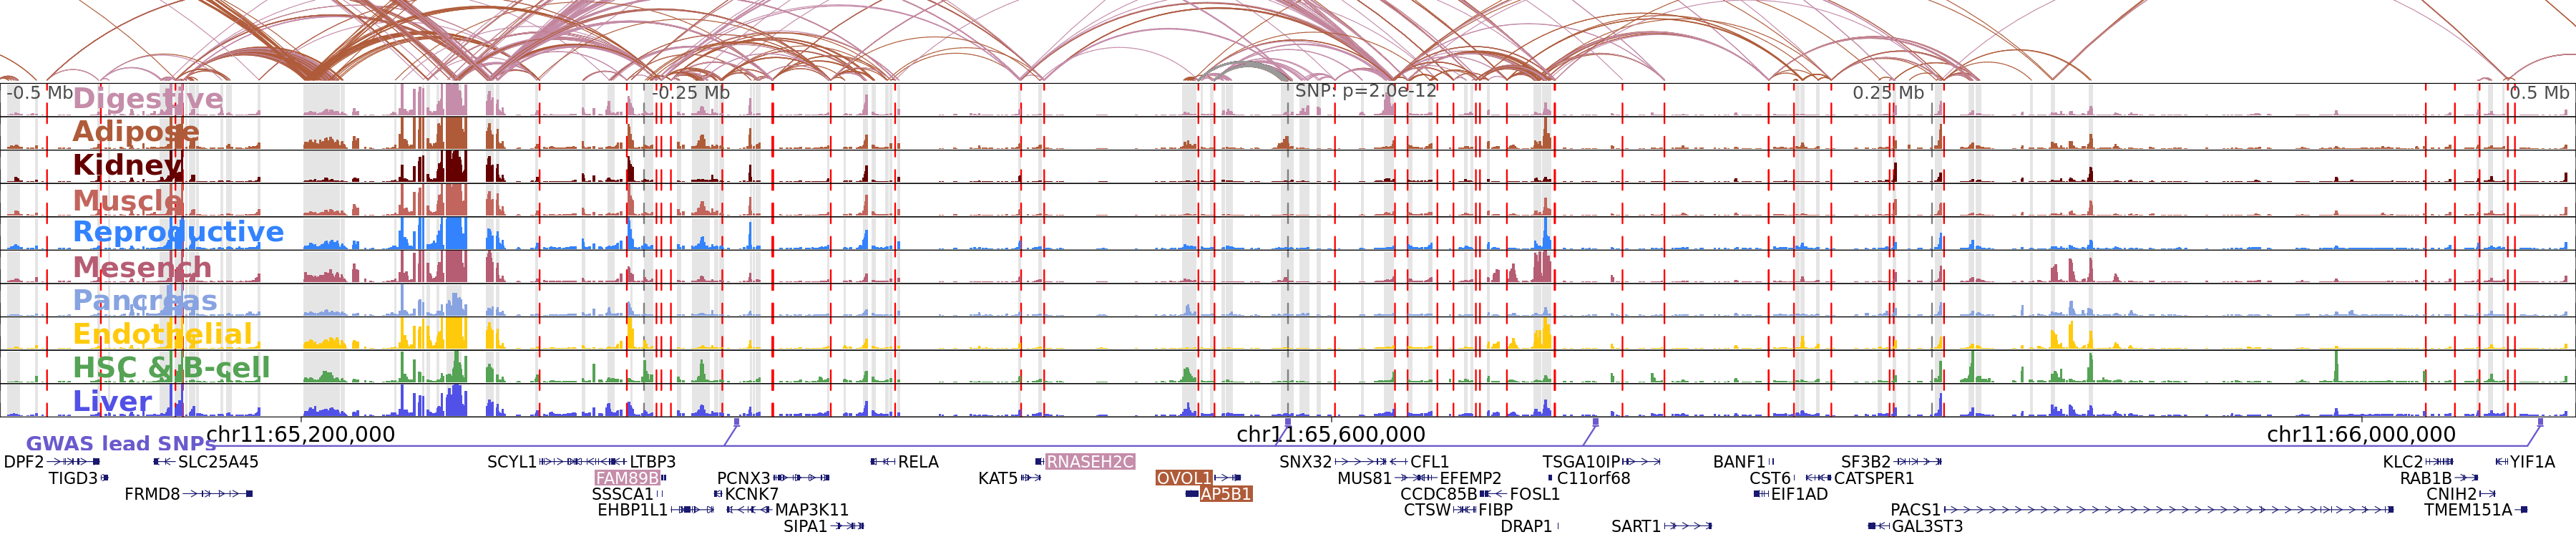Select the HSC & B-cell track label
This screenshot has width=2576, height=537.
pos(171,368)
